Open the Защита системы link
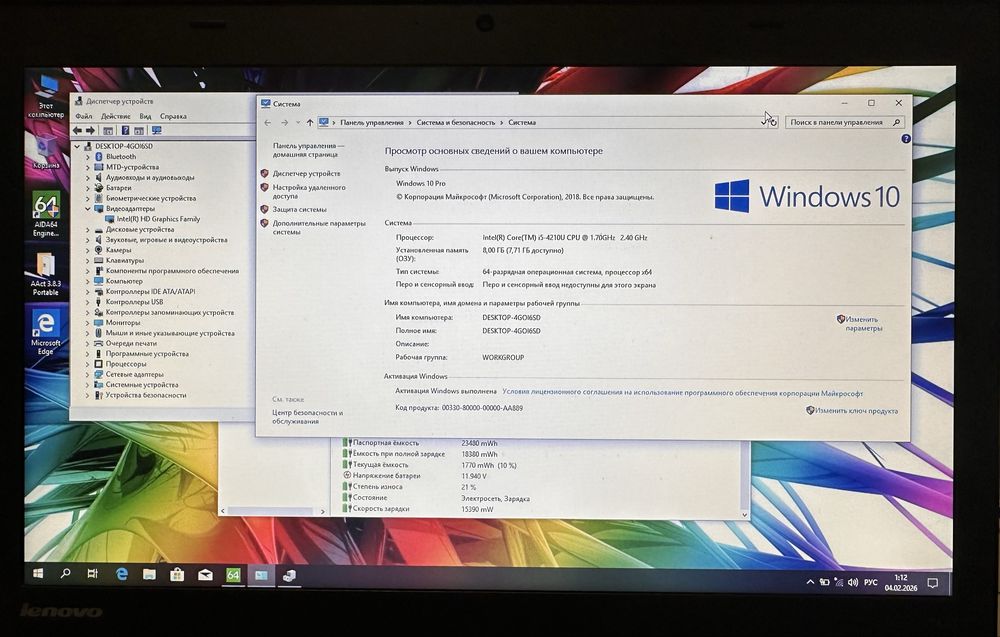The image size is (1000, 637). click(299, 209)
